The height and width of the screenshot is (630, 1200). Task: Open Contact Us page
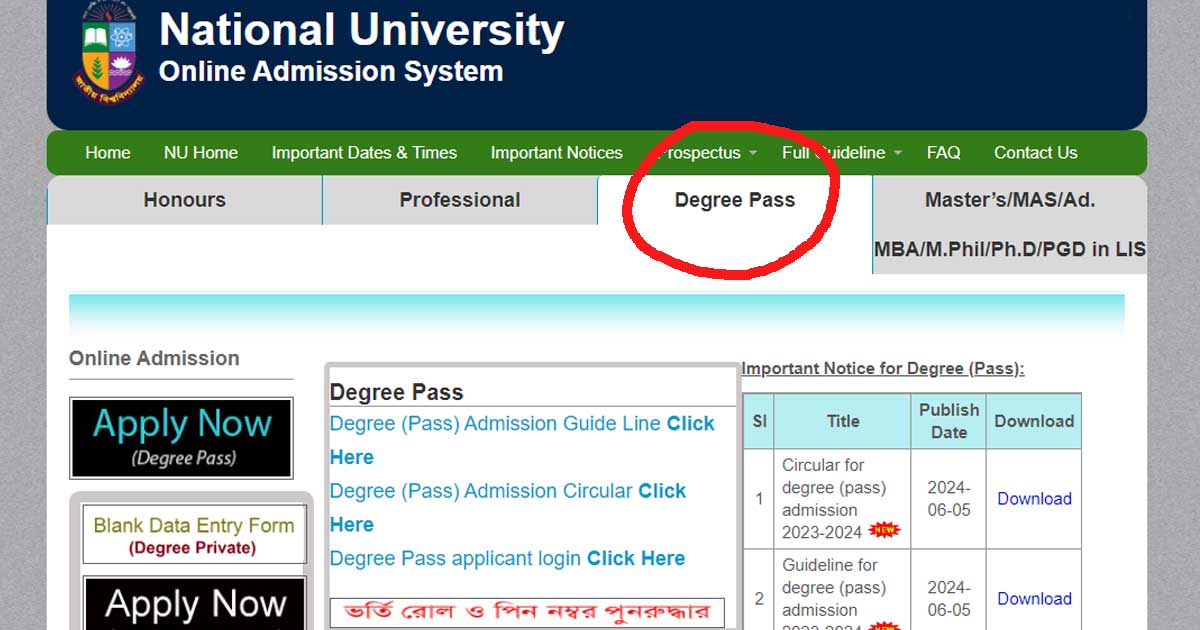click(1035, 153)
